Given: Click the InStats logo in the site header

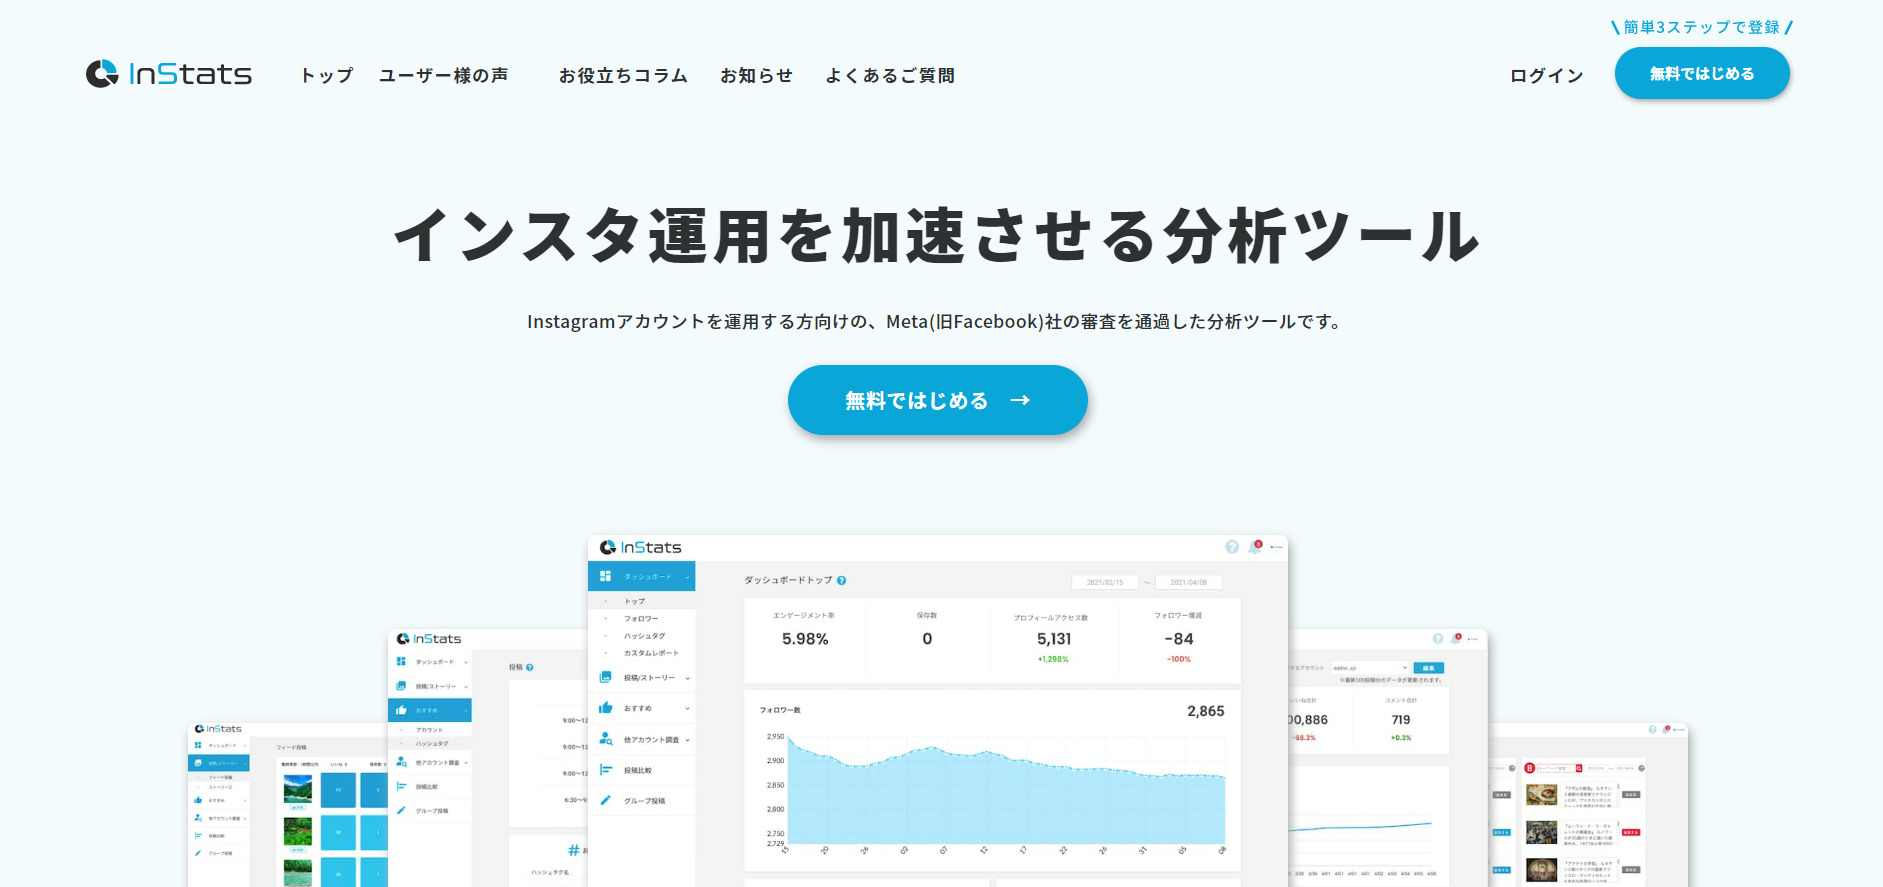Looking at the screenshot, I should 169,74.
